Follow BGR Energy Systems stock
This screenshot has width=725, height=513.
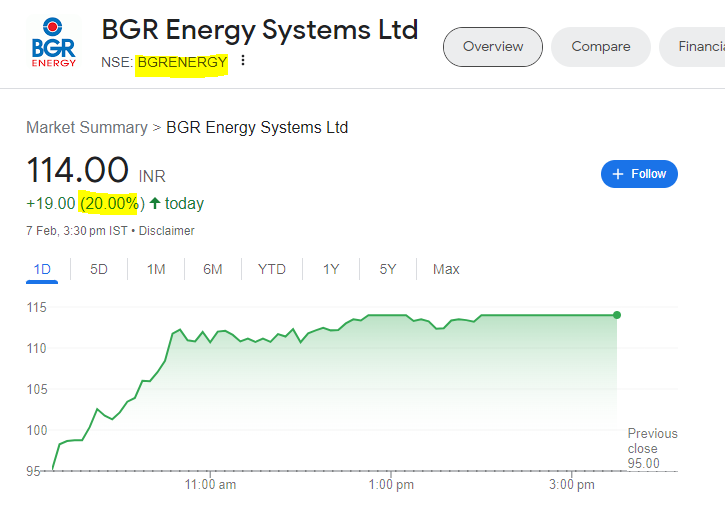coord(639,174)
